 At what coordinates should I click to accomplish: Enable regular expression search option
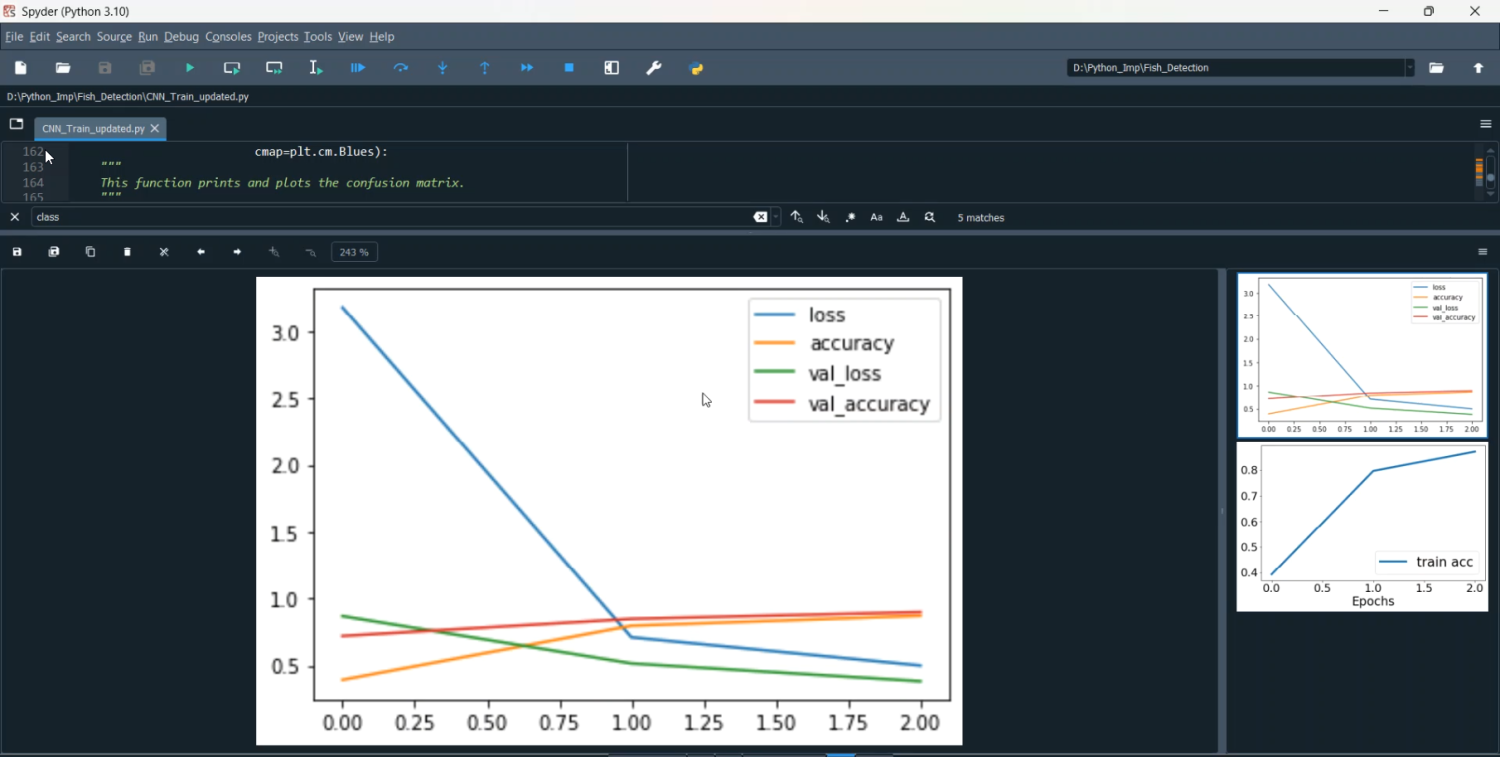[x=850, y=217]
